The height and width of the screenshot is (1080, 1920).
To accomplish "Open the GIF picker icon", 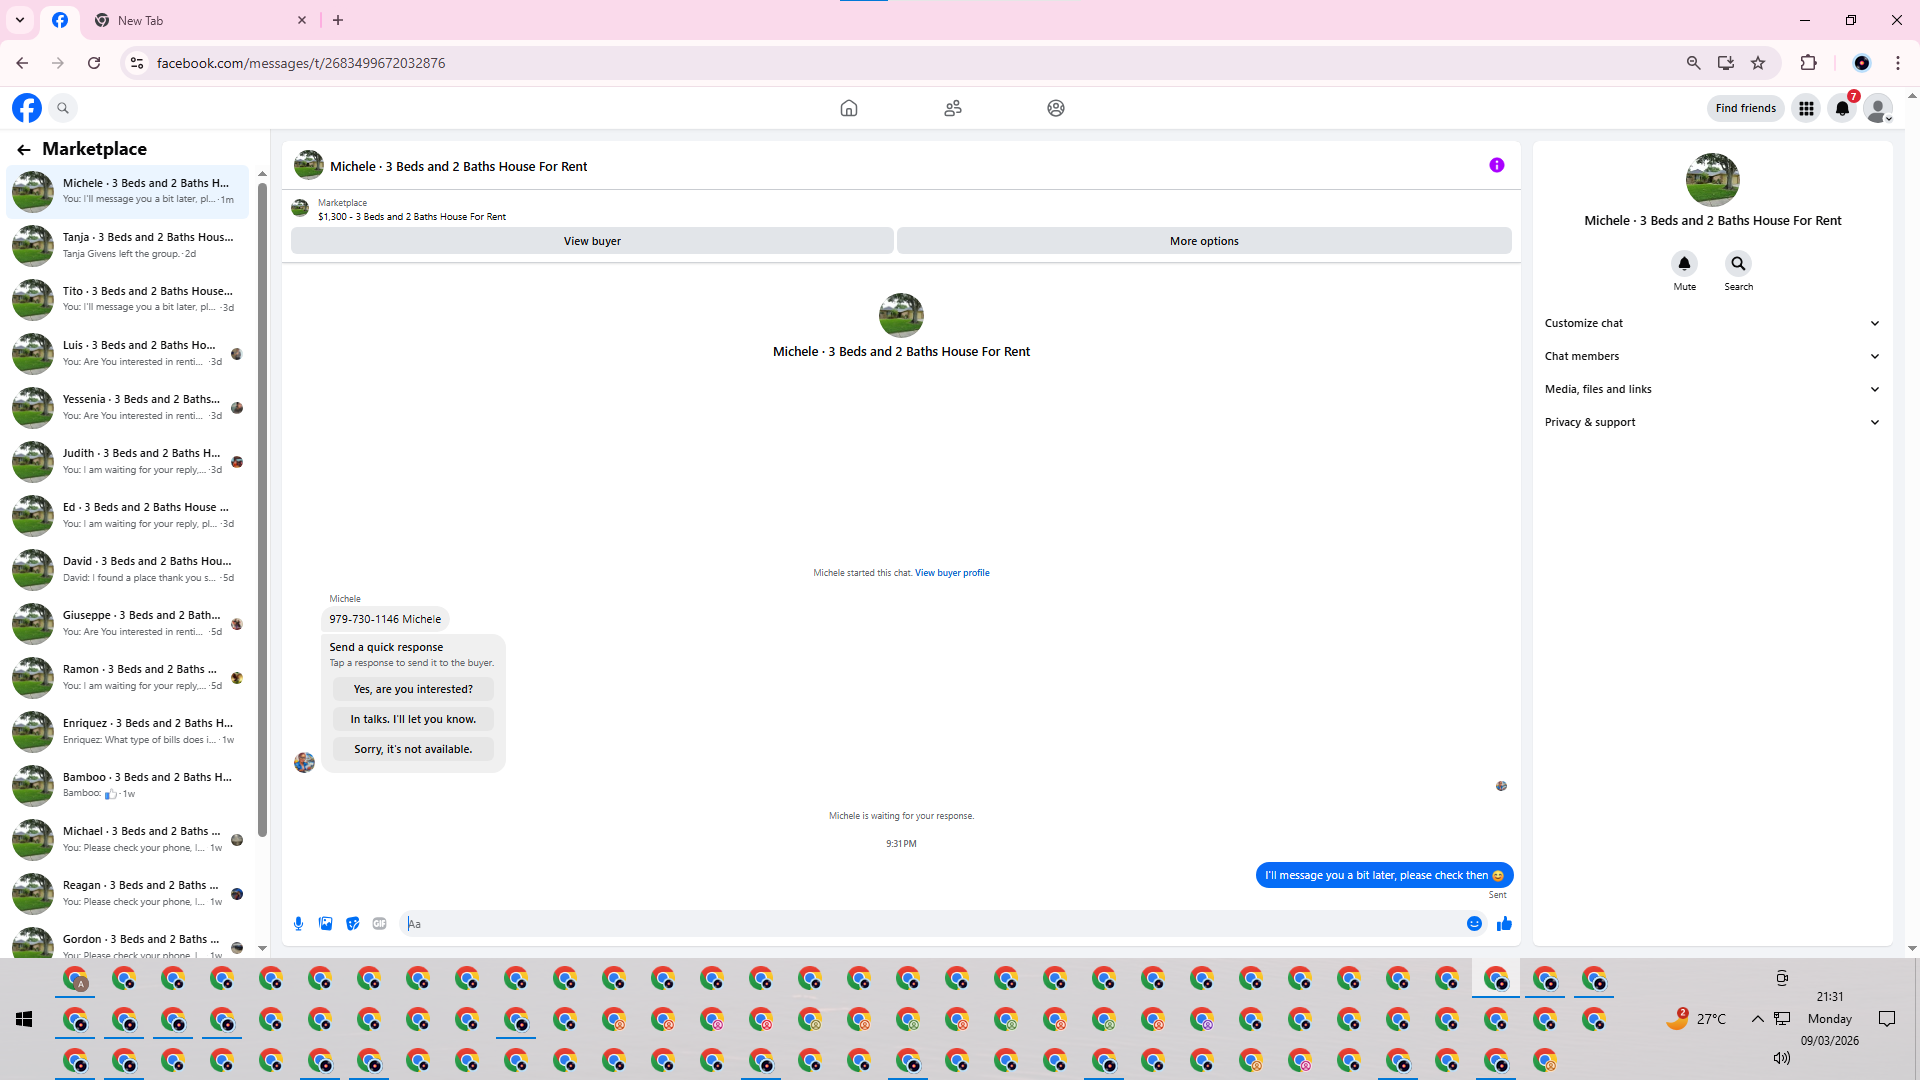I will click(x=379, y=924).
